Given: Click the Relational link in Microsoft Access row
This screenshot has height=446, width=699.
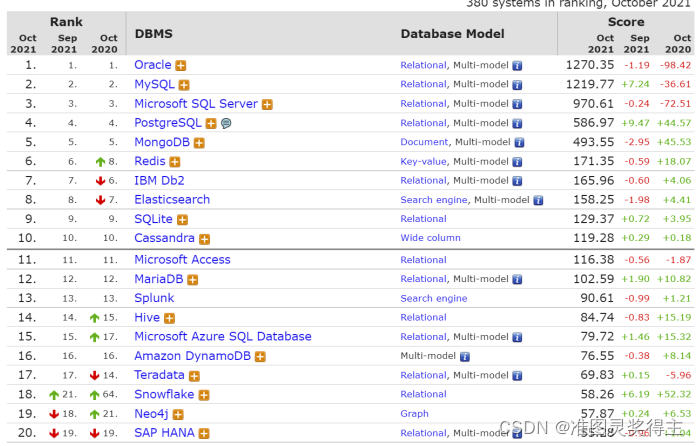Looking at the screenshot, I should 423,260.
